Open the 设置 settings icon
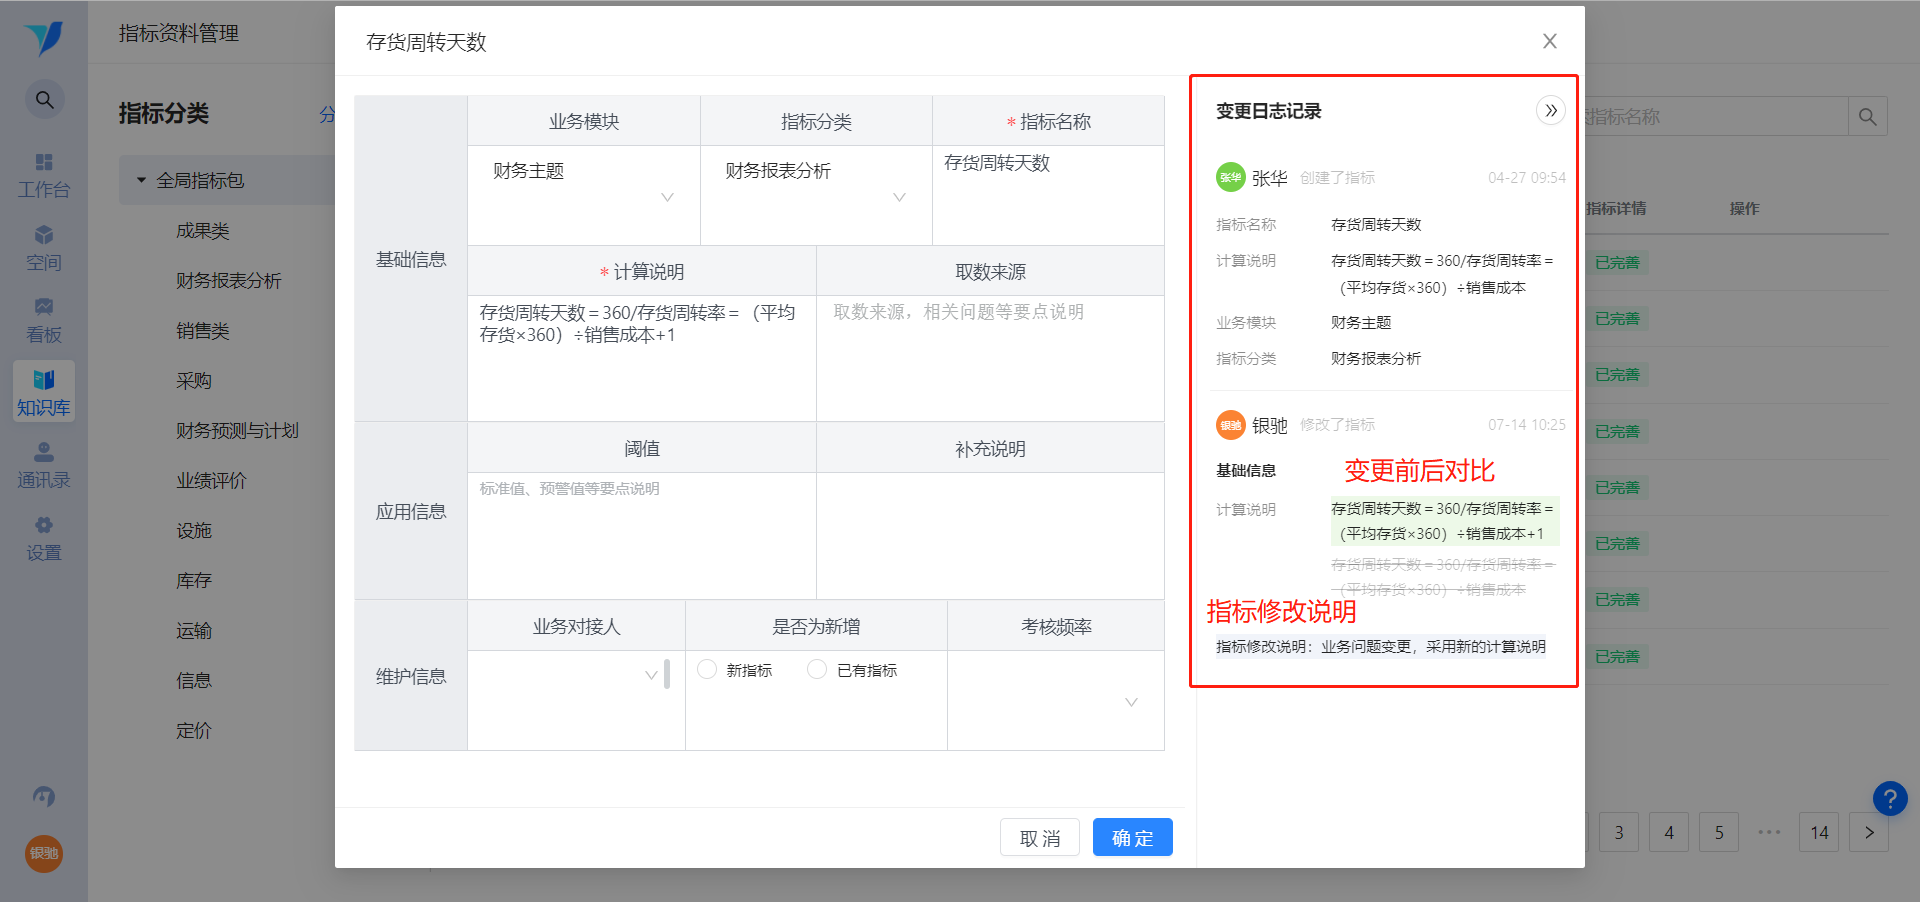Viewport: 1920px width, 902px height. (x=44, y=538)
